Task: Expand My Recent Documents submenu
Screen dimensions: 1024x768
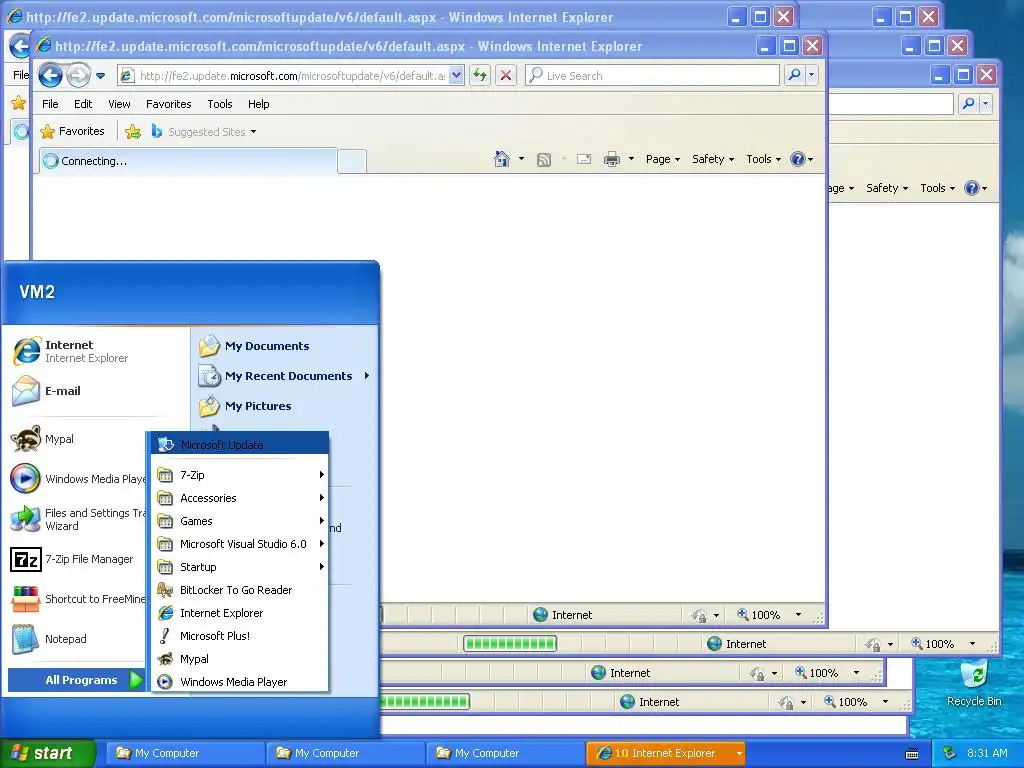Action: (285, 376)
